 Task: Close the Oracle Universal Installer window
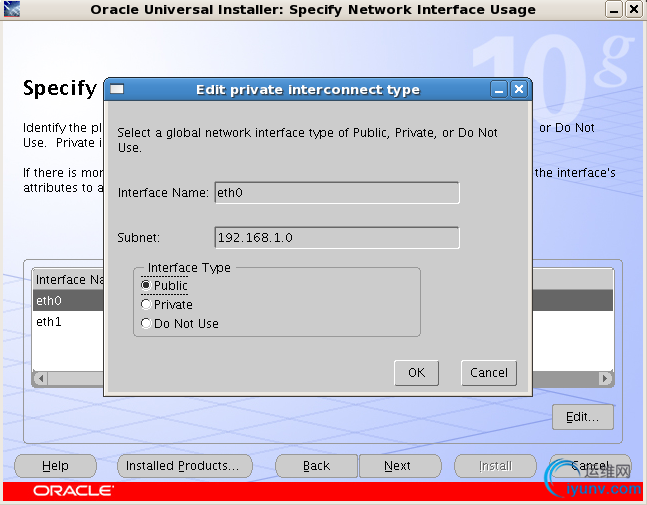click(634, 9)
